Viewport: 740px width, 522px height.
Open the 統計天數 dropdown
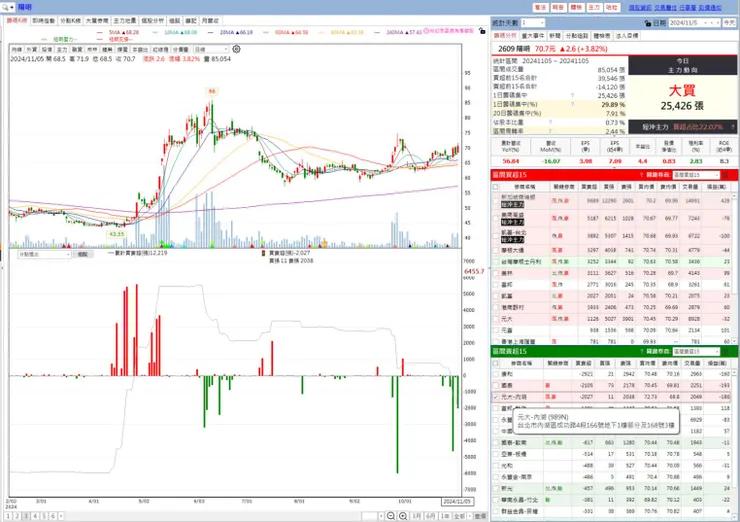pyautogui.click(x=533, y=23)
